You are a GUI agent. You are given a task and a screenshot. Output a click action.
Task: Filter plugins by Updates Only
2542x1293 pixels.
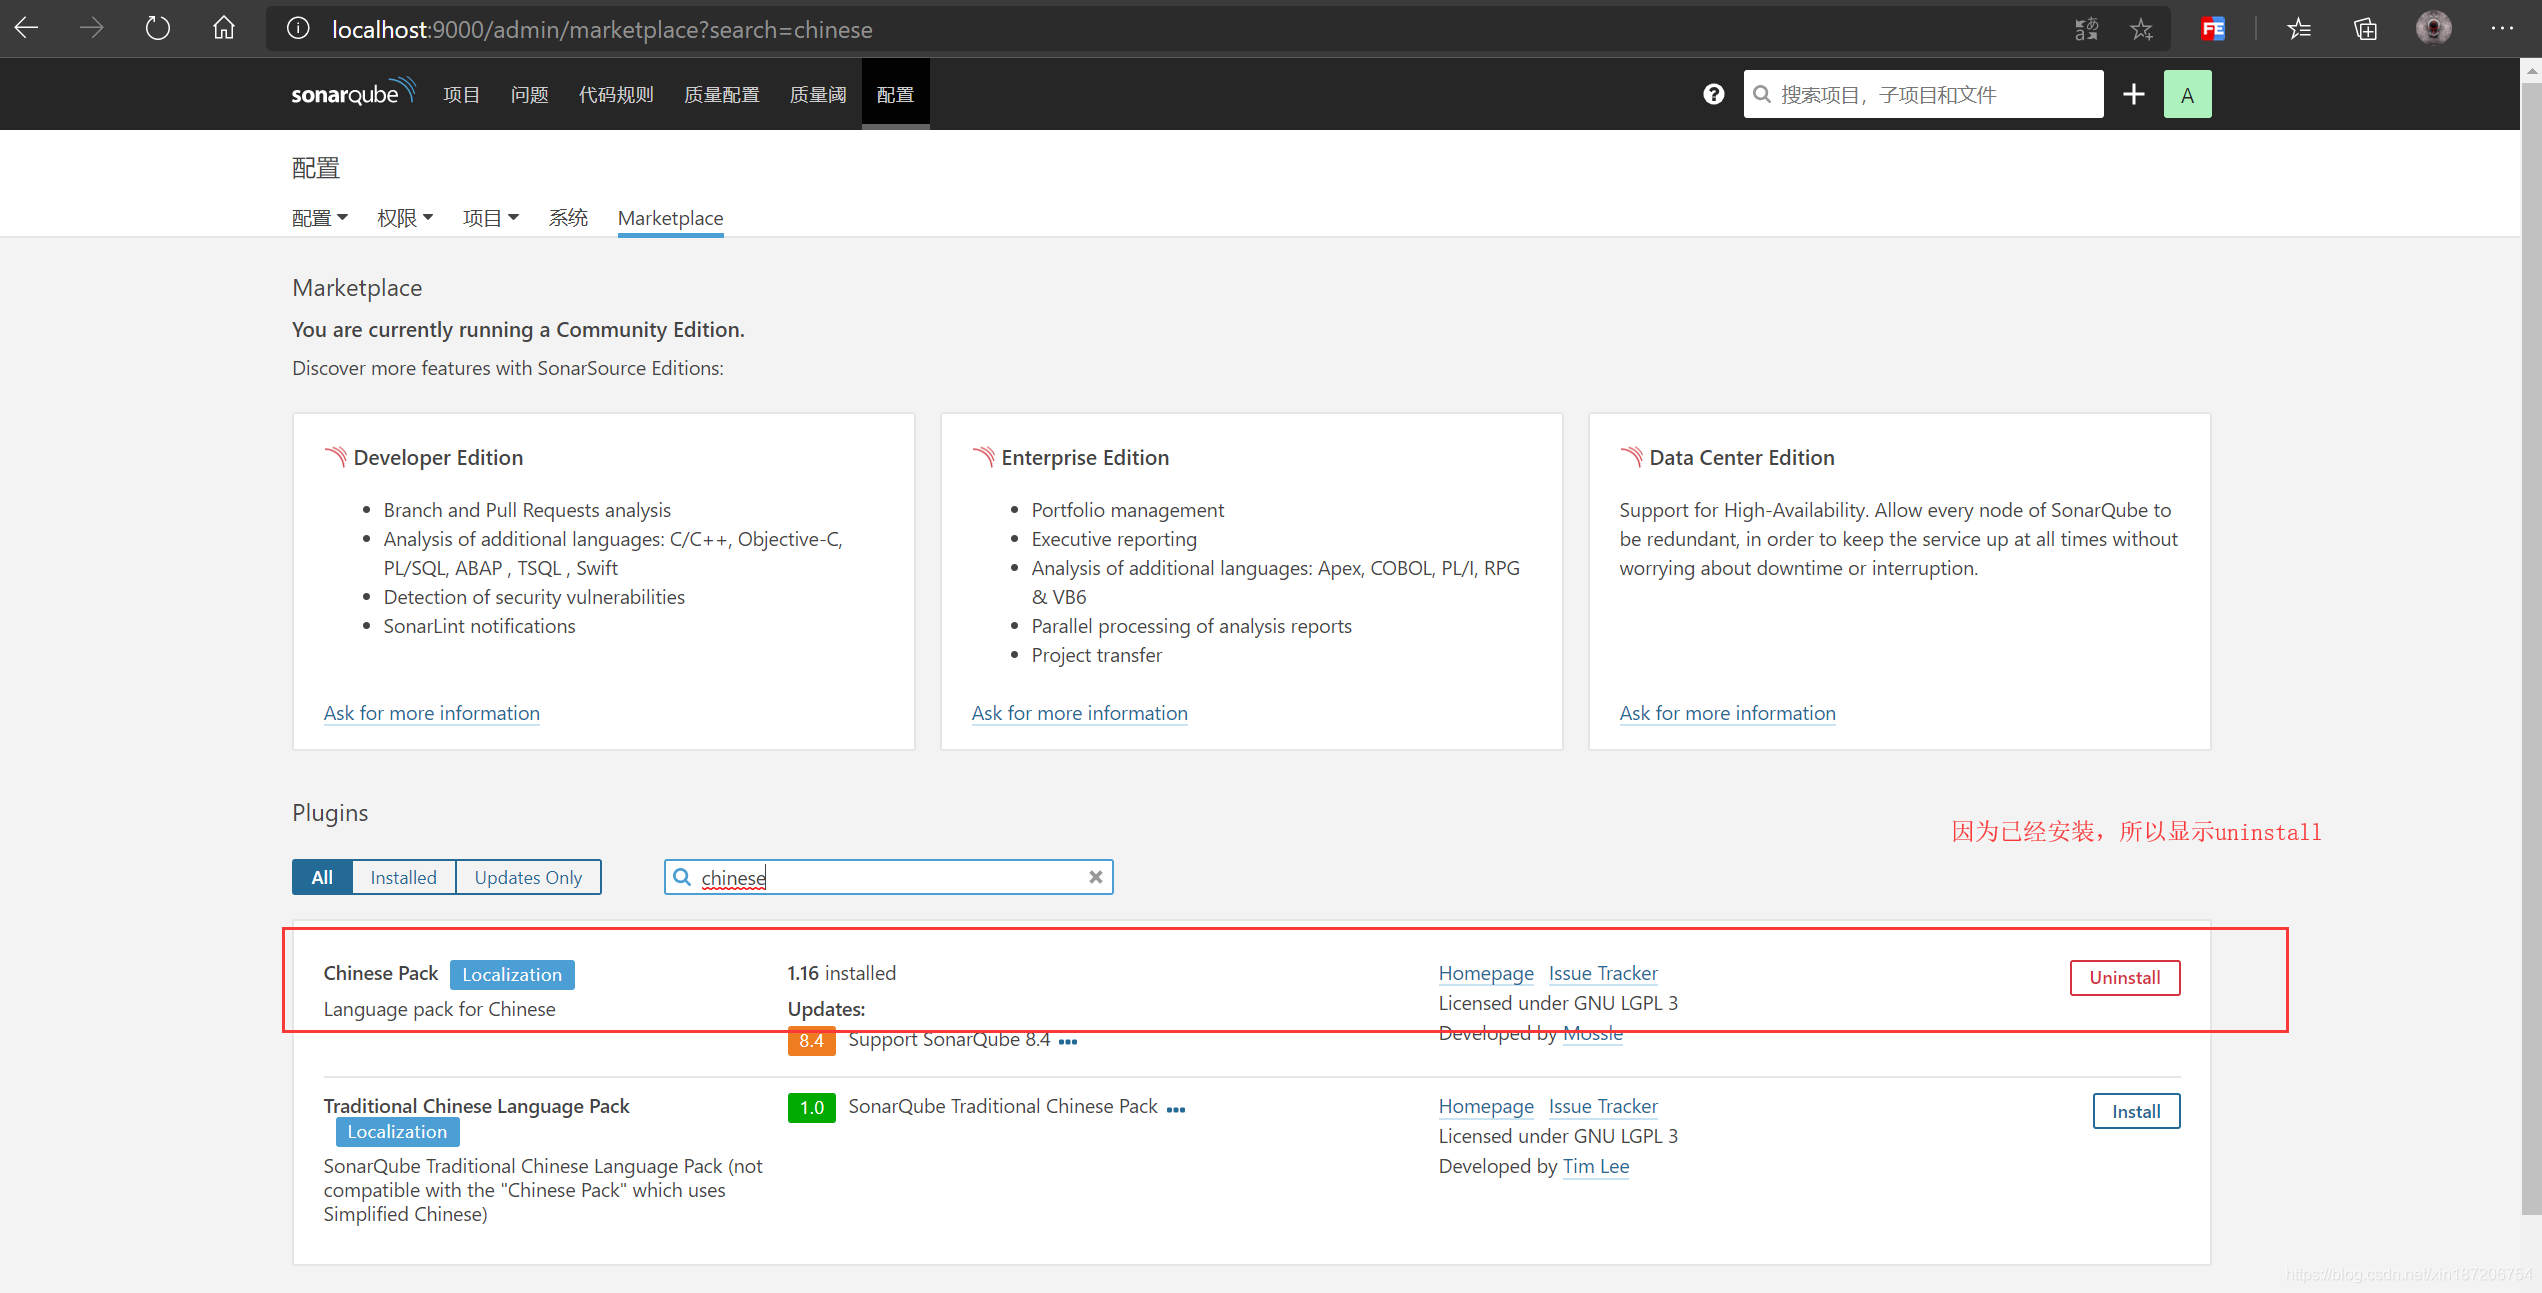(528, 877)
